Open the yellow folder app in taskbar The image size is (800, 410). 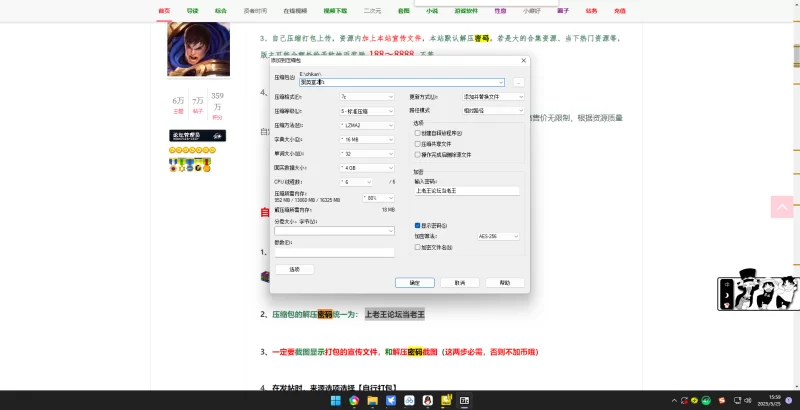[x=446, y=401]
